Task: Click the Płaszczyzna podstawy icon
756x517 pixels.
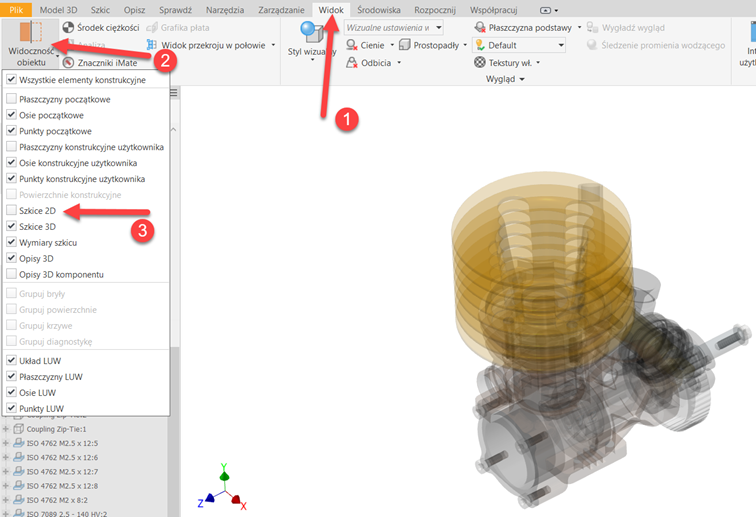Action: click(x=480, y=28)
